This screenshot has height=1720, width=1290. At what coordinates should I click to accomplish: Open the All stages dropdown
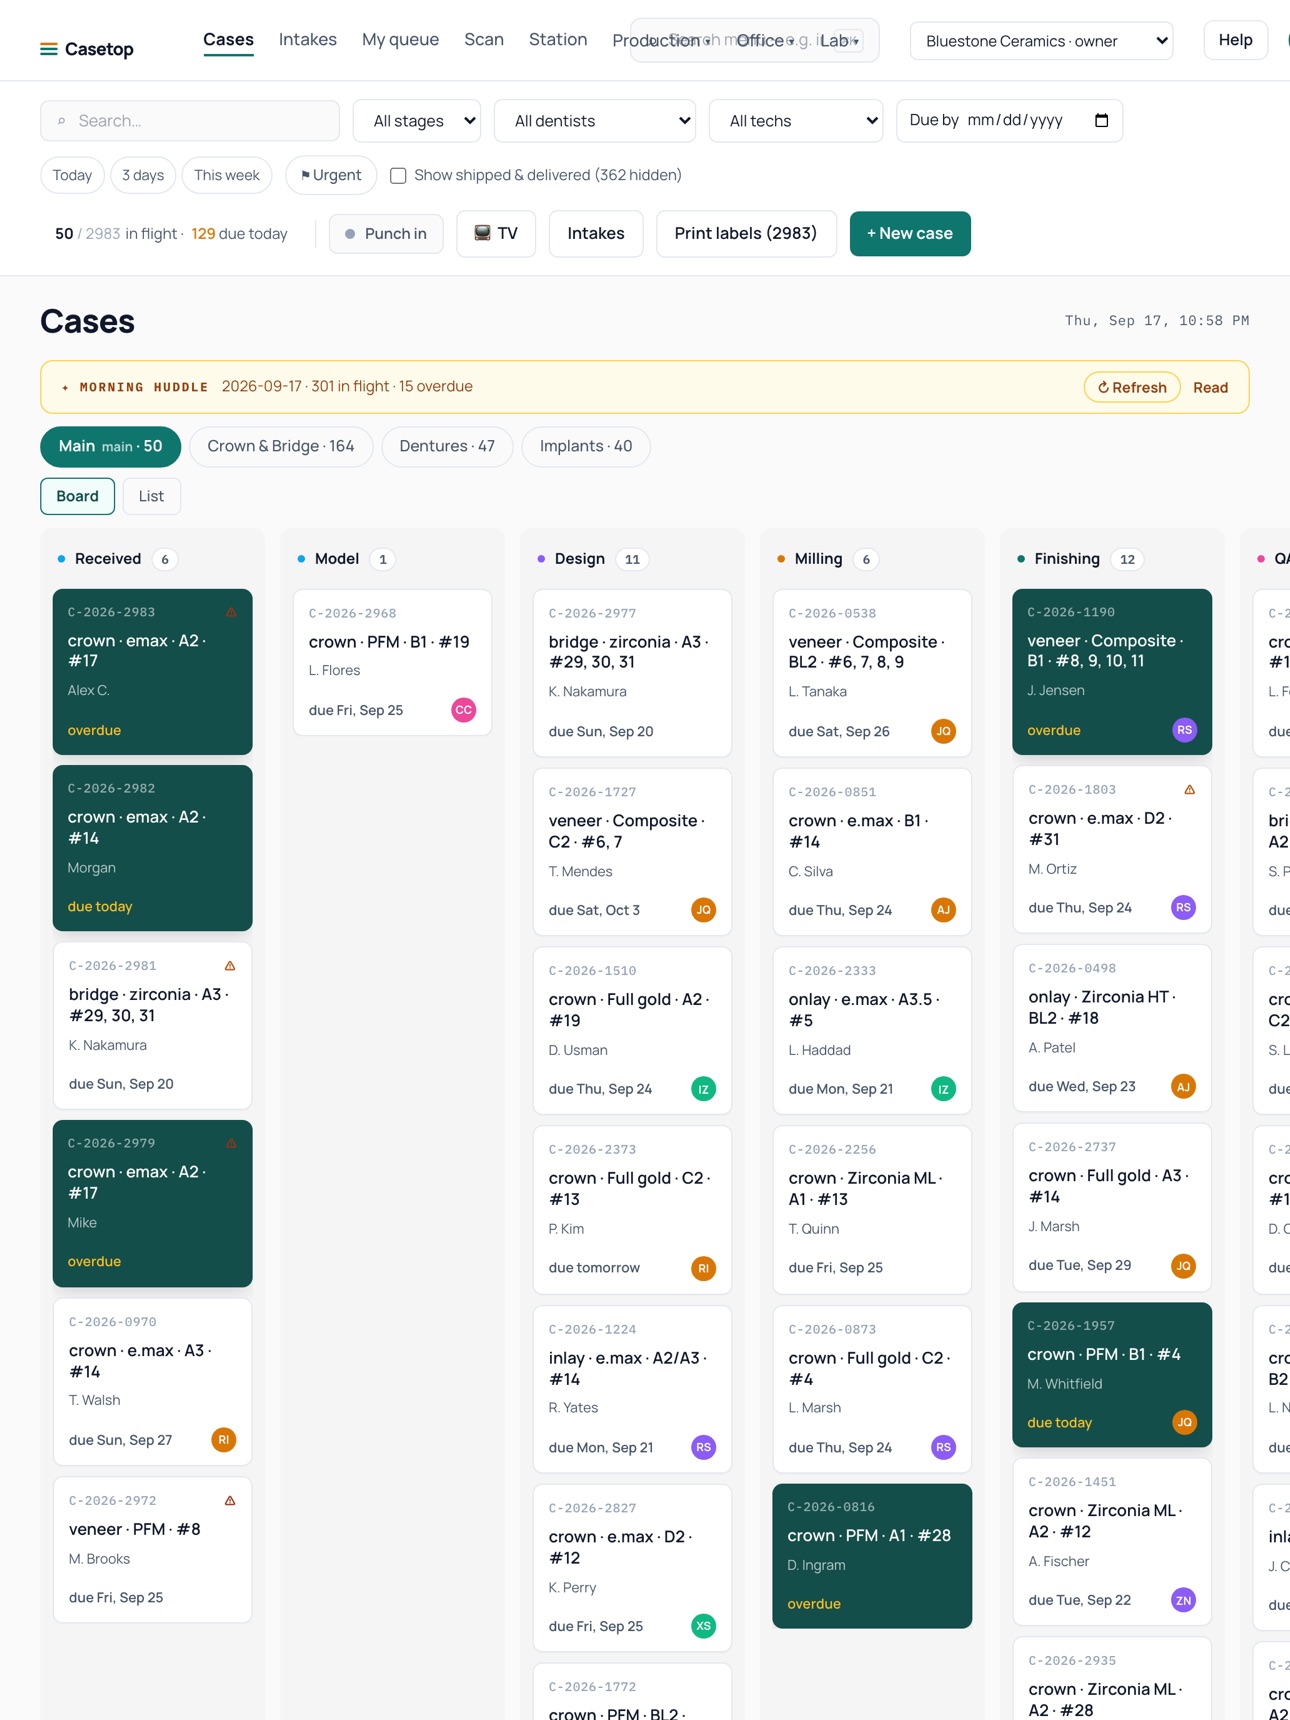417,121
